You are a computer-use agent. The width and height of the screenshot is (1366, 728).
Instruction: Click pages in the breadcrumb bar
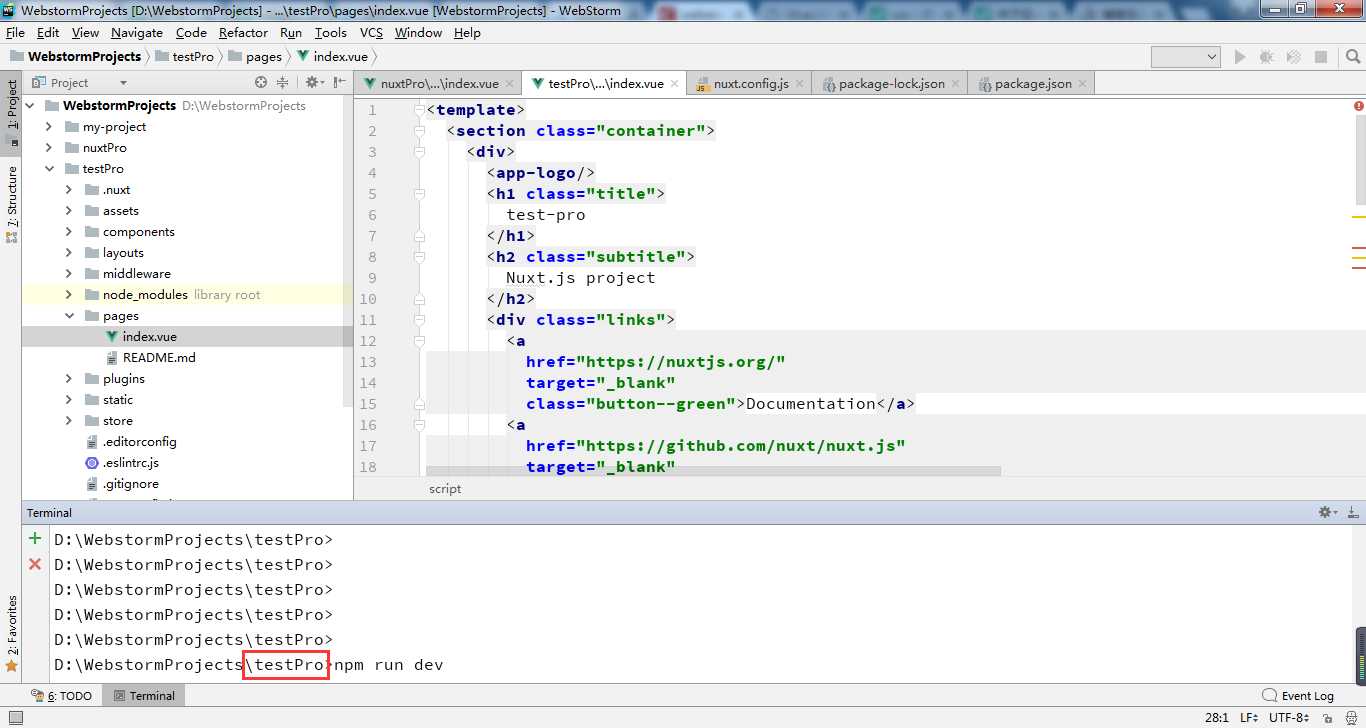point(255,57)
